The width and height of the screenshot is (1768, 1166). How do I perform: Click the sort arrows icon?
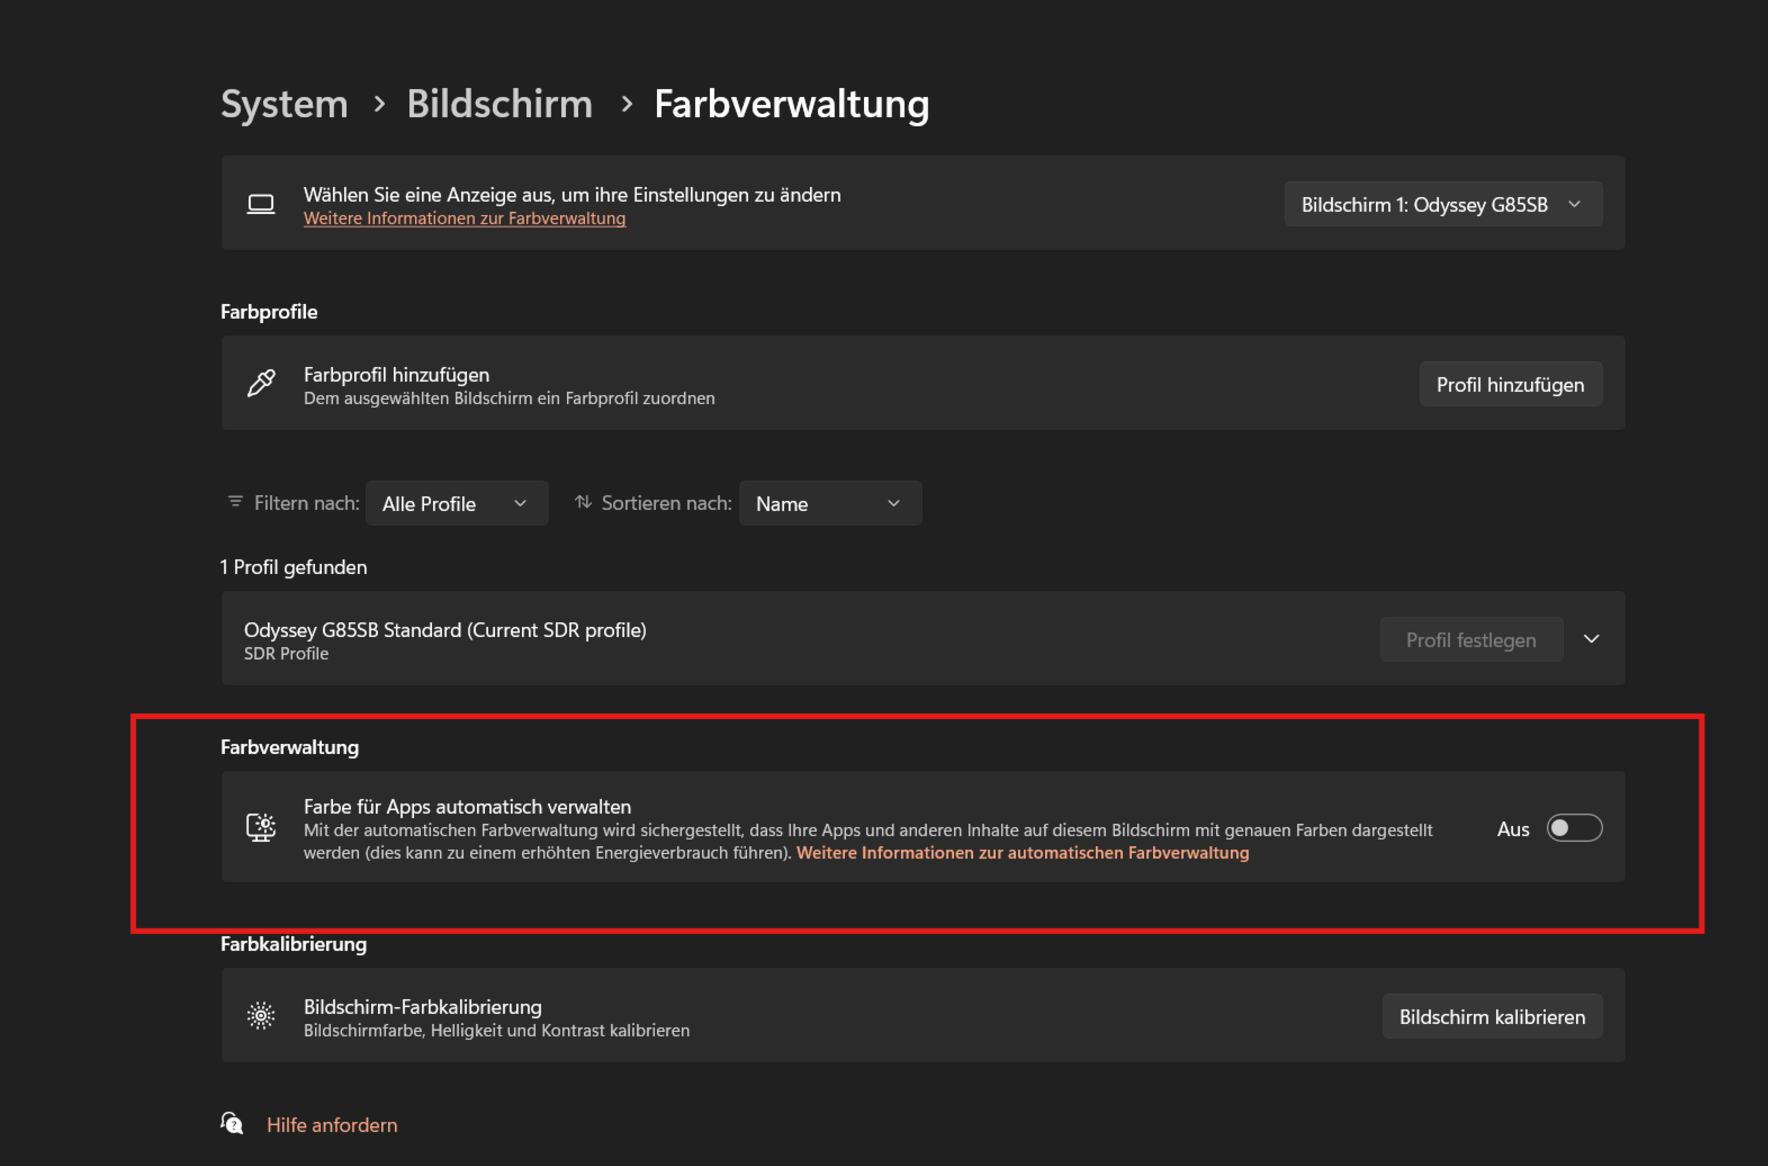pyautogui.click(x=583, y=501)
